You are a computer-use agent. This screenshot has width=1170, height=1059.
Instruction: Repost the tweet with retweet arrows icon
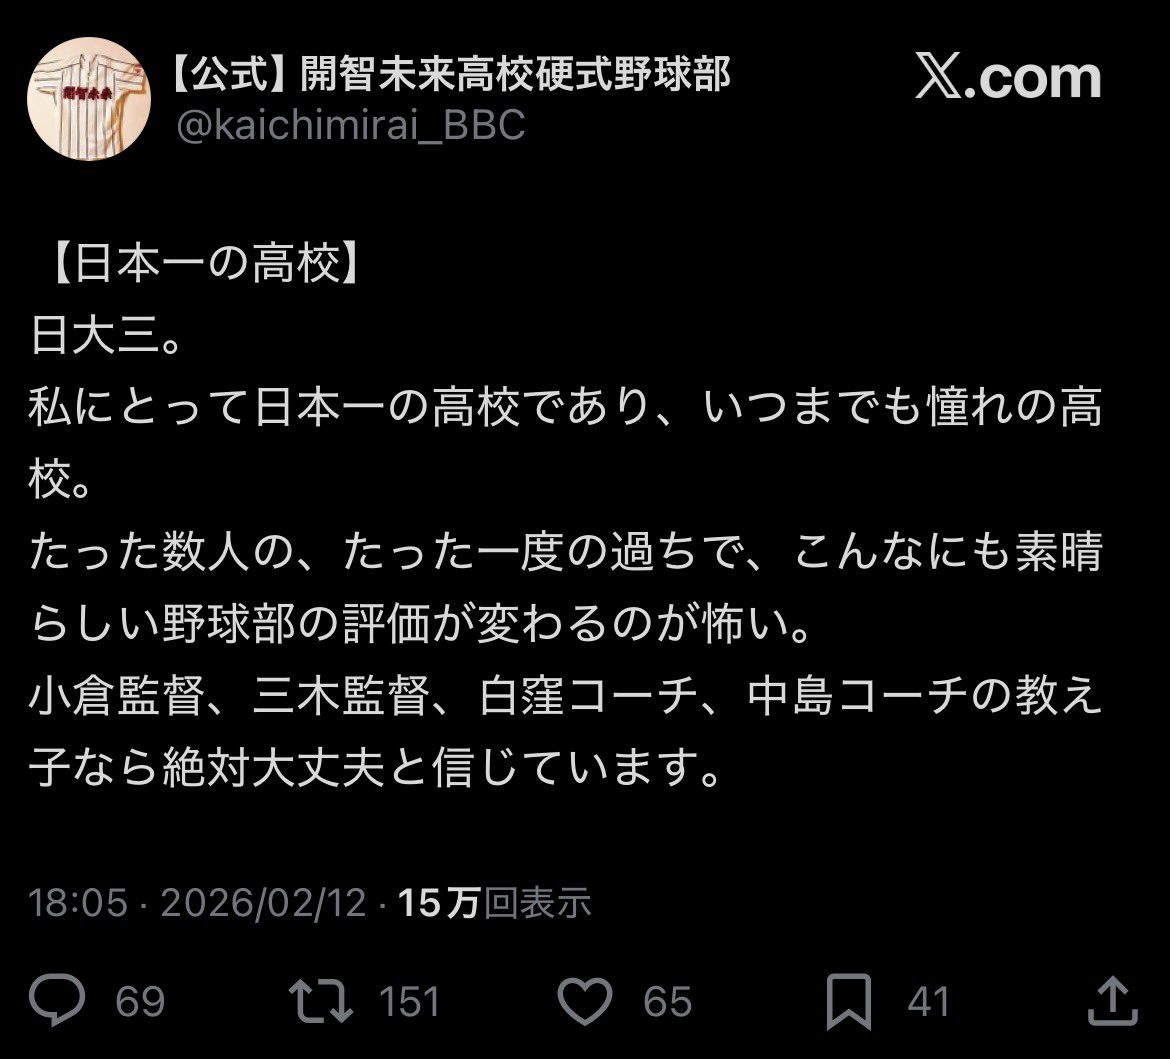(320, 1001)
